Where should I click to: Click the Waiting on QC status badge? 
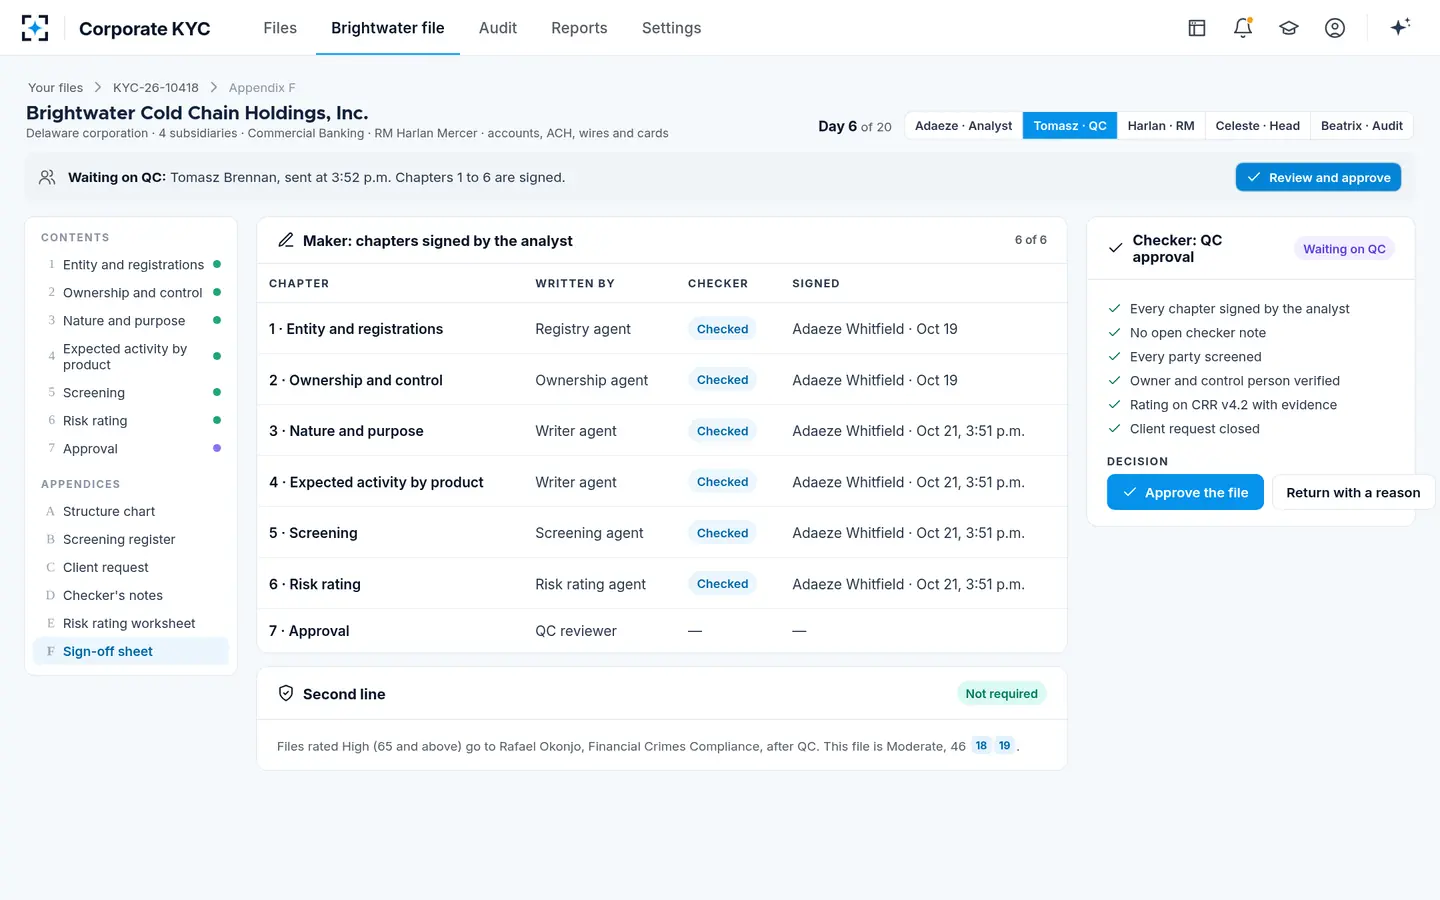(x=1344, y=249)
